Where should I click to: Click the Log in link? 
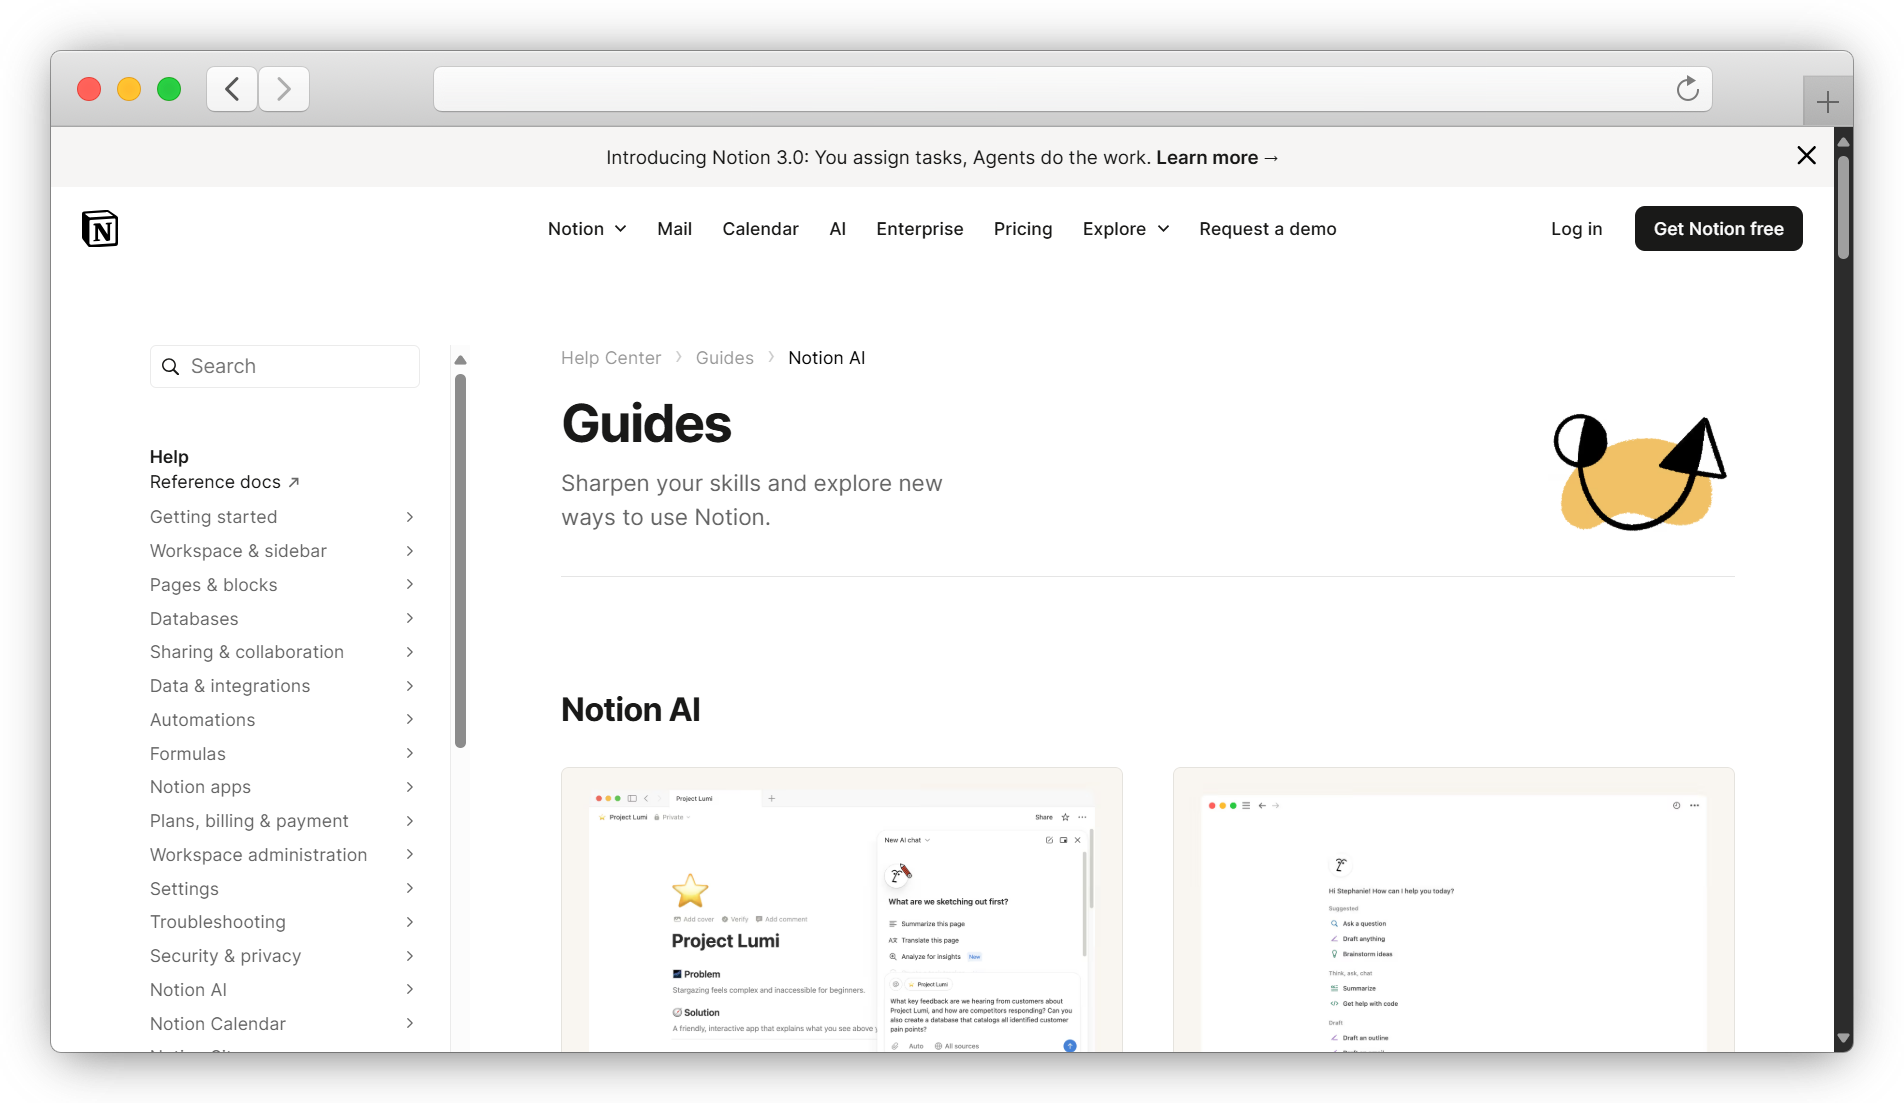coord(1576,229)
